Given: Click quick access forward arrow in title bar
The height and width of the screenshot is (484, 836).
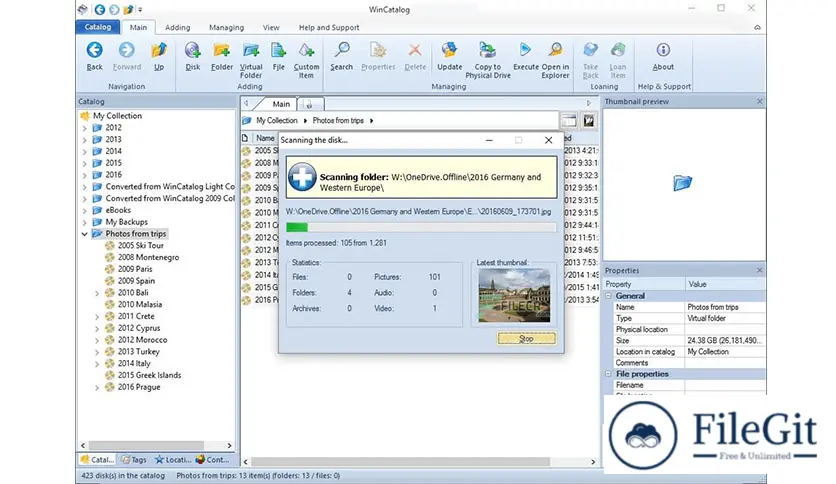Looking at the screenshot, I should 114,9.
